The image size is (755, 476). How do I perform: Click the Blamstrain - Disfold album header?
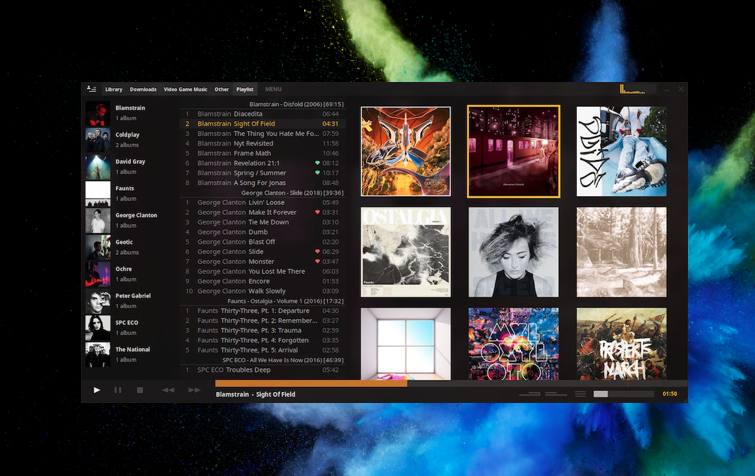(x=264, y=104)
